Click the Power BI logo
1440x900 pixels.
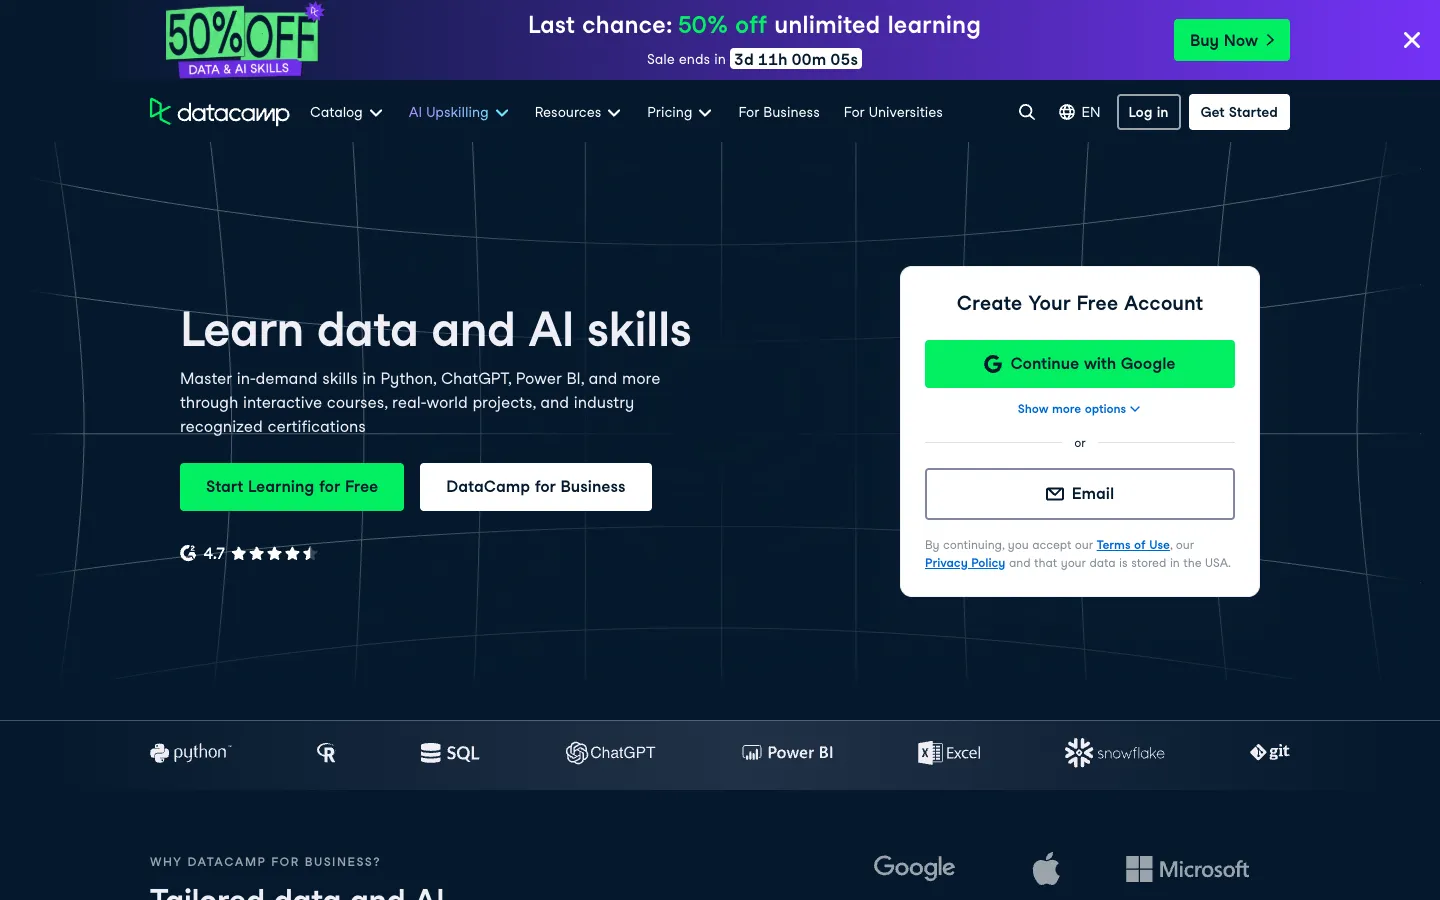(787, 753)
